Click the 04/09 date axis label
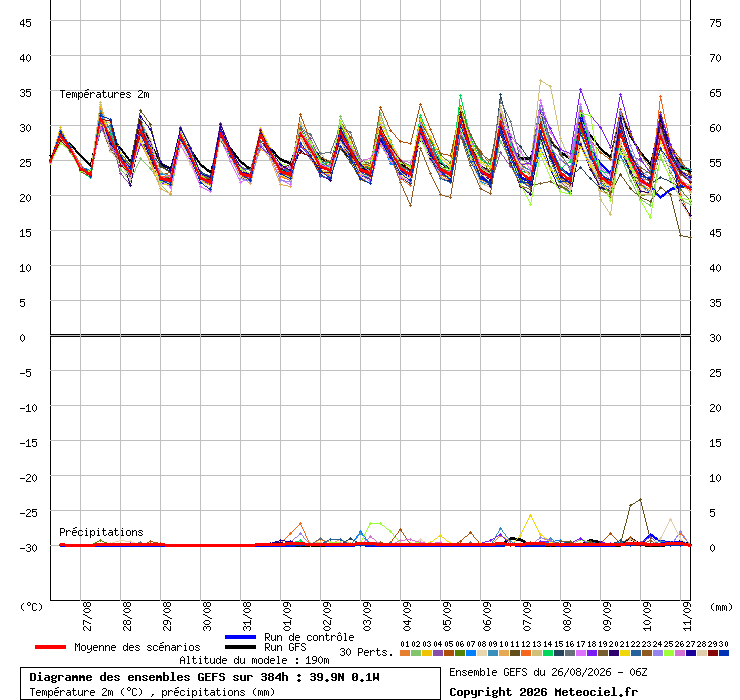The height and width of the screenshot is (700, 740). click(x=407, y=616)
